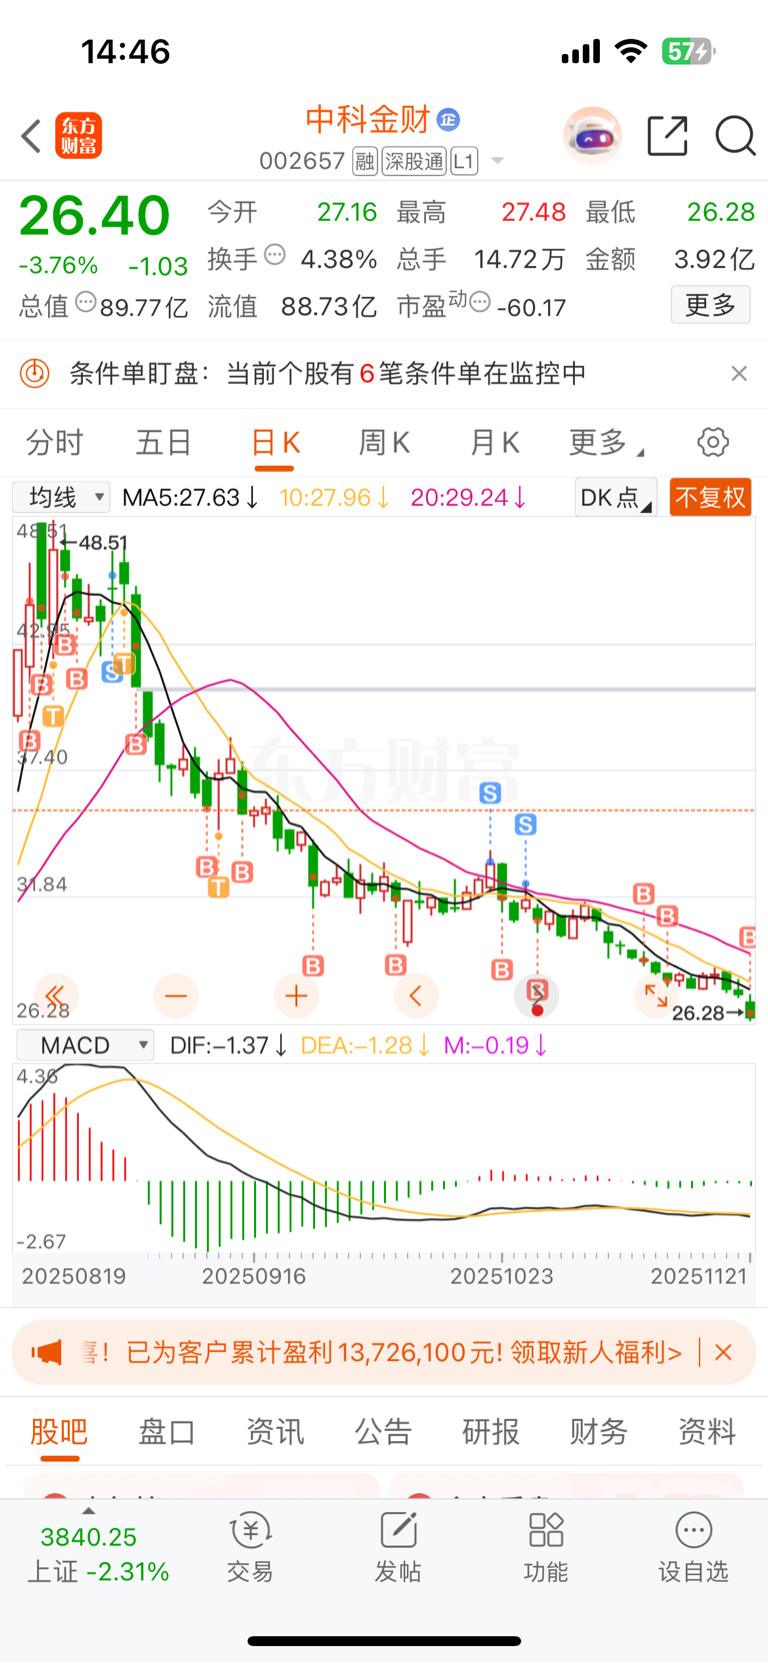Tap M:-0.19 MACD value

click(496, 1046)
